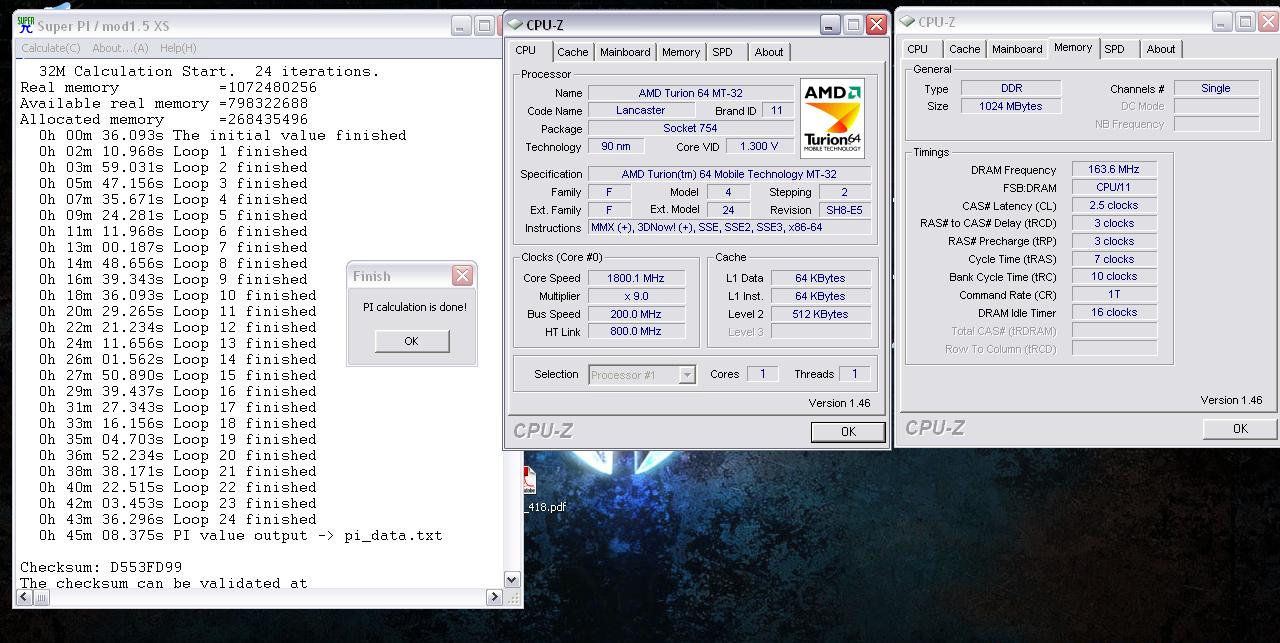Click the Bus Speed value 200.0 MHz
The width and height of the screenshot is (1280, 643).
point(636,314)
